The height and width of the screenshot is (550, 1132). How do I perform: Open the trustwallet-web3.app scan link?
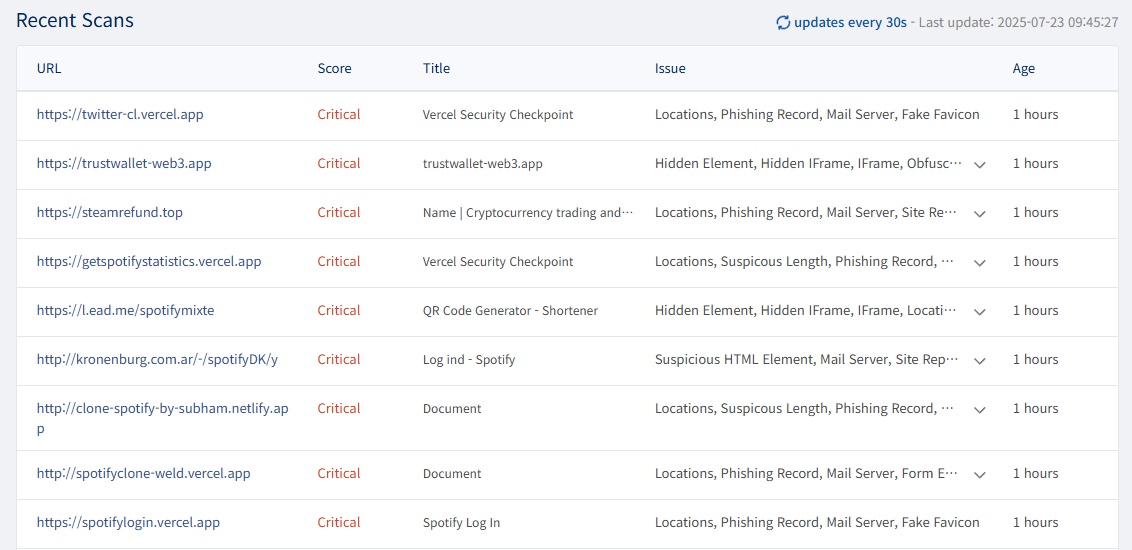tap(124, 163)
